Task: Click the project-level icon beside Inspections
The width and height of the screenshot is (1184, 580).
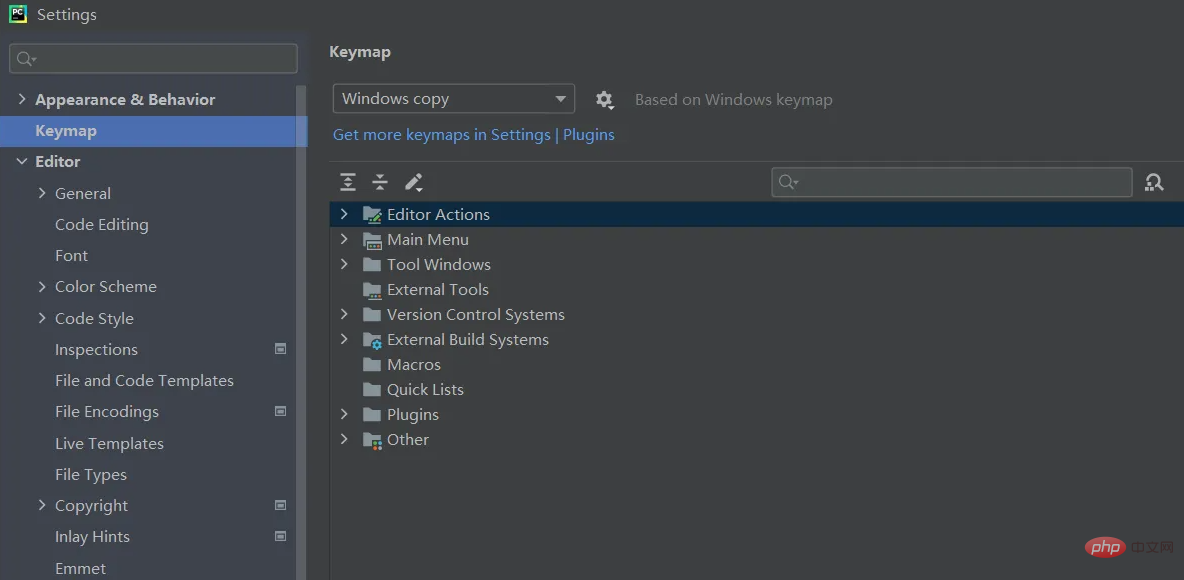Action: (x=280, y=349)
